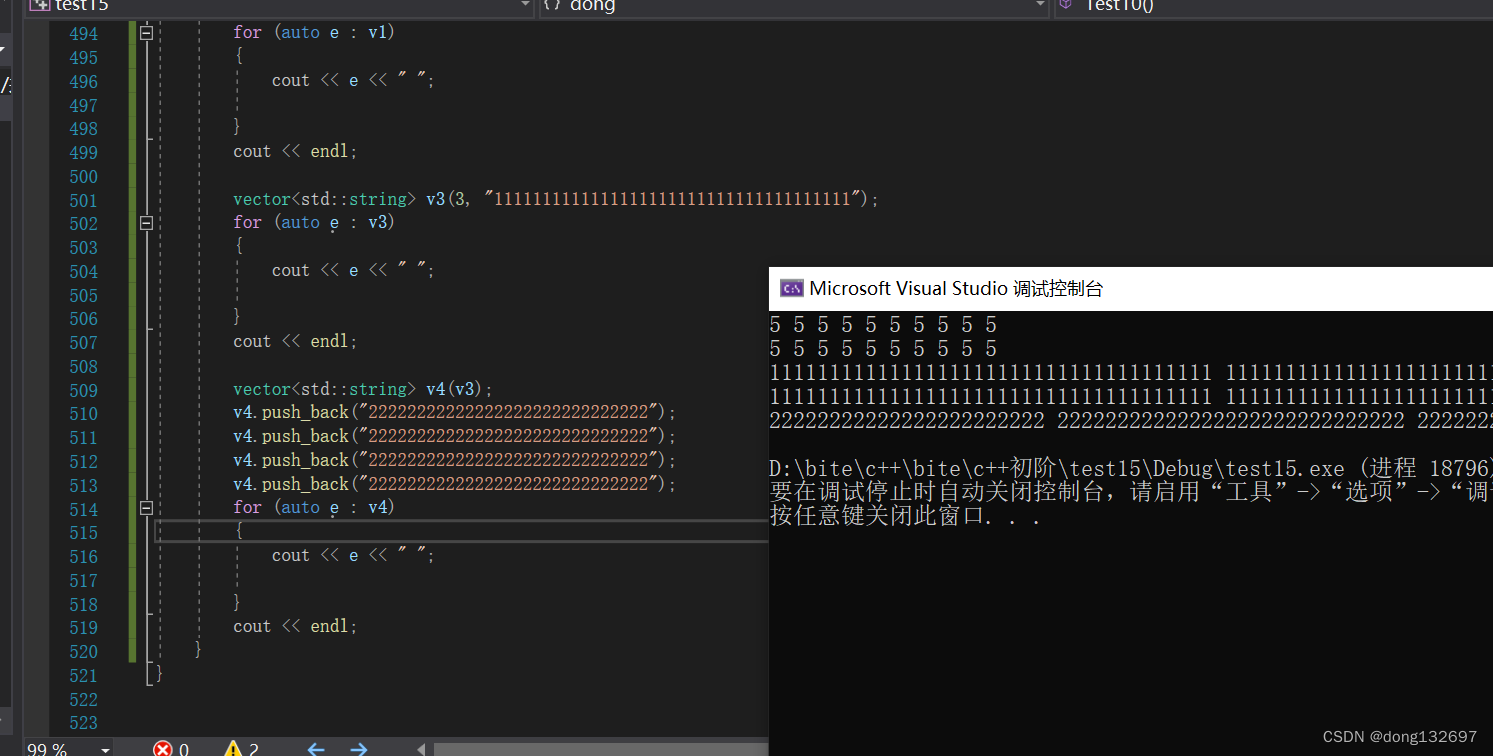The width and height of the screenshot is (1493, 756).
Task: Click the cout << e statement on line 516
Action: 353,555
